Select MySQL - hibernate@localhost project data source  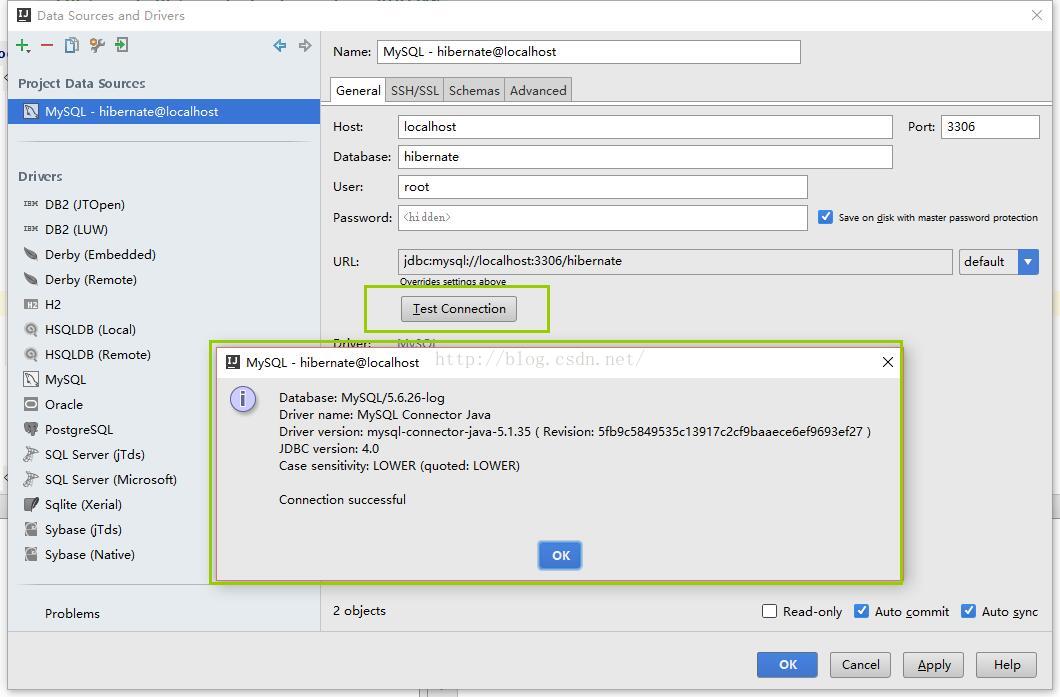pos(164,112)
